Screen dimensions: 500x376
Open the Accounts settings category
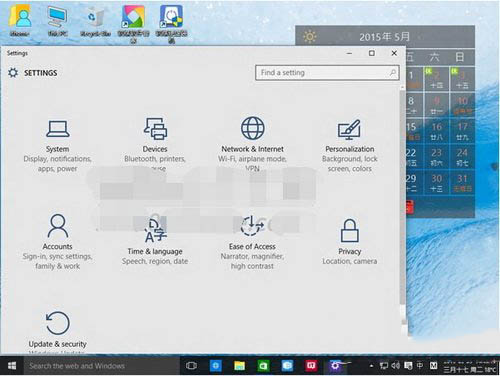pyautogui.click(x=57, y=242)
